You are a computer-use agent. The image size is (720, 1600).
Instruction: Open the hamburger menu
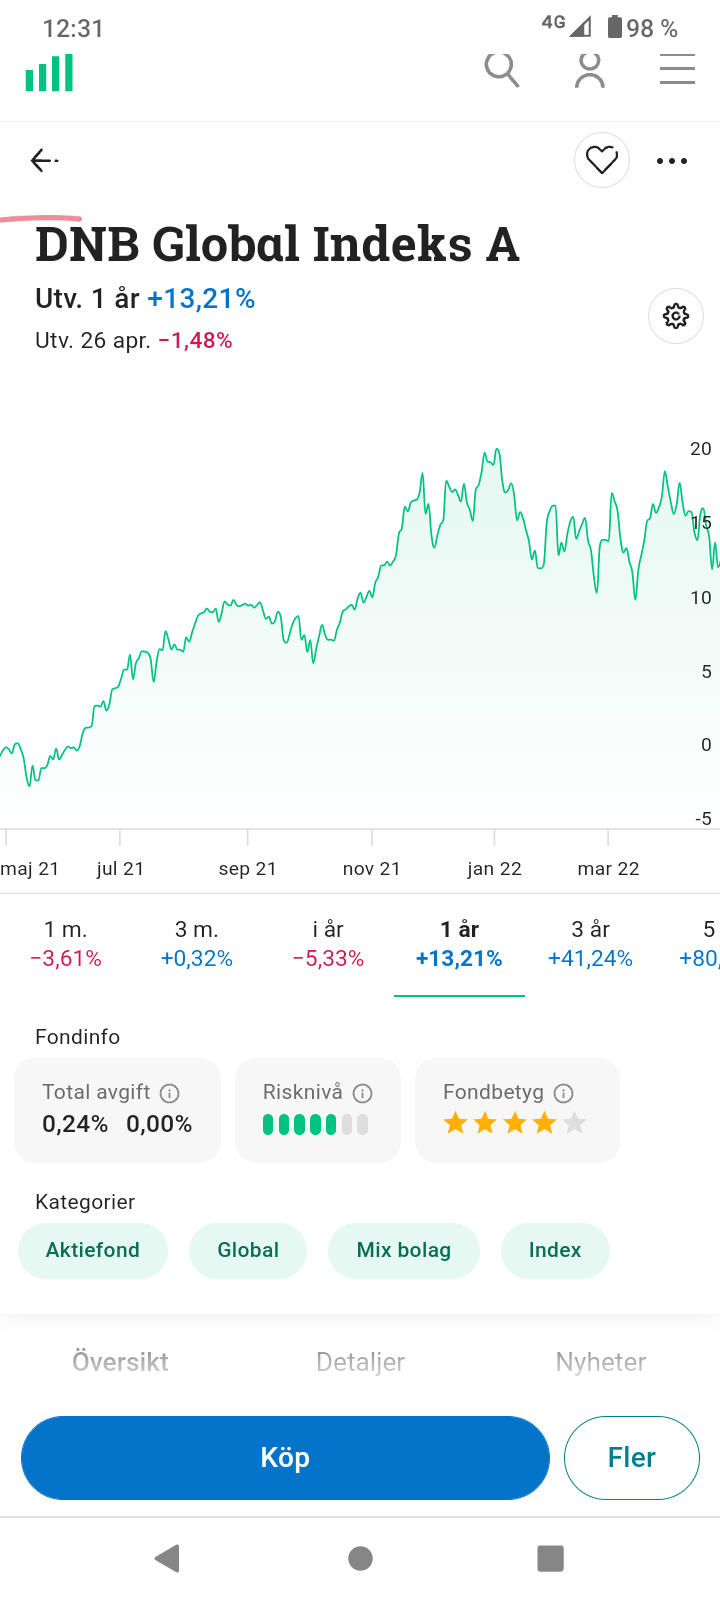click(x=677, y=71)
